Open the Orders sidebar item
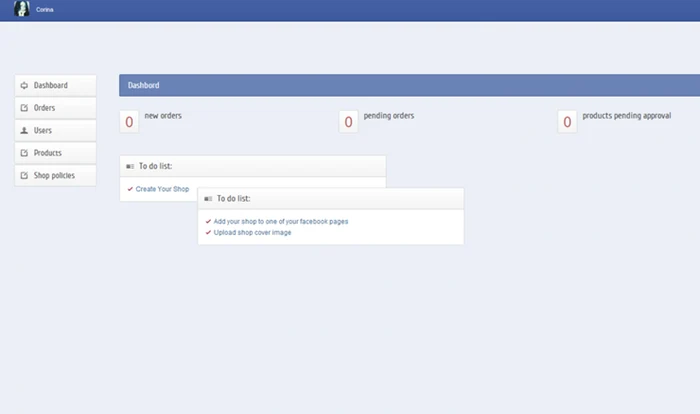Screen dimensions: 700x414 click(55, 108)
